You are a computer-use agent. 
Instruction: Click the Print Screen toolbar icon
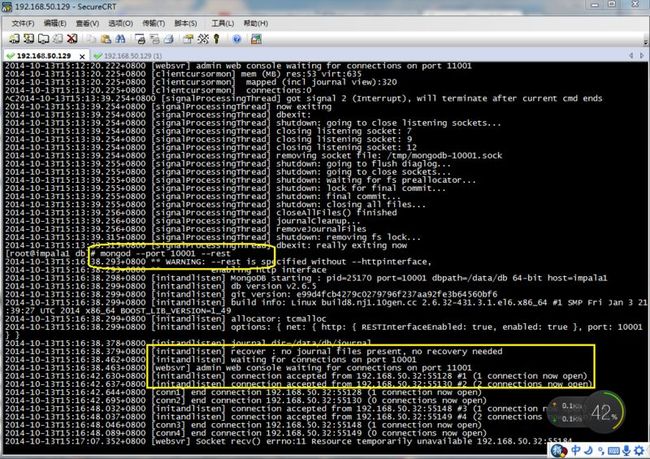click(x=140, y=39)
